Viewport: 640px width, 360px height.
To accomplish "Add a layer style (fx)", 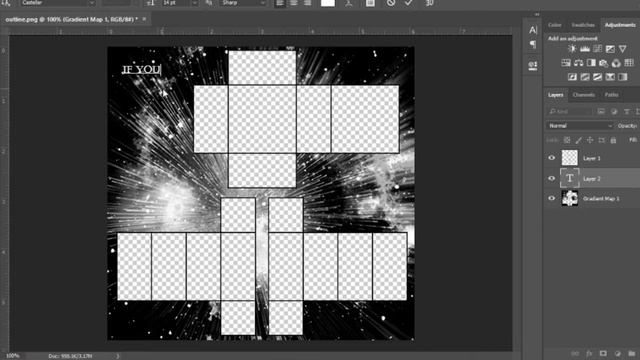I will click(589, 353).
